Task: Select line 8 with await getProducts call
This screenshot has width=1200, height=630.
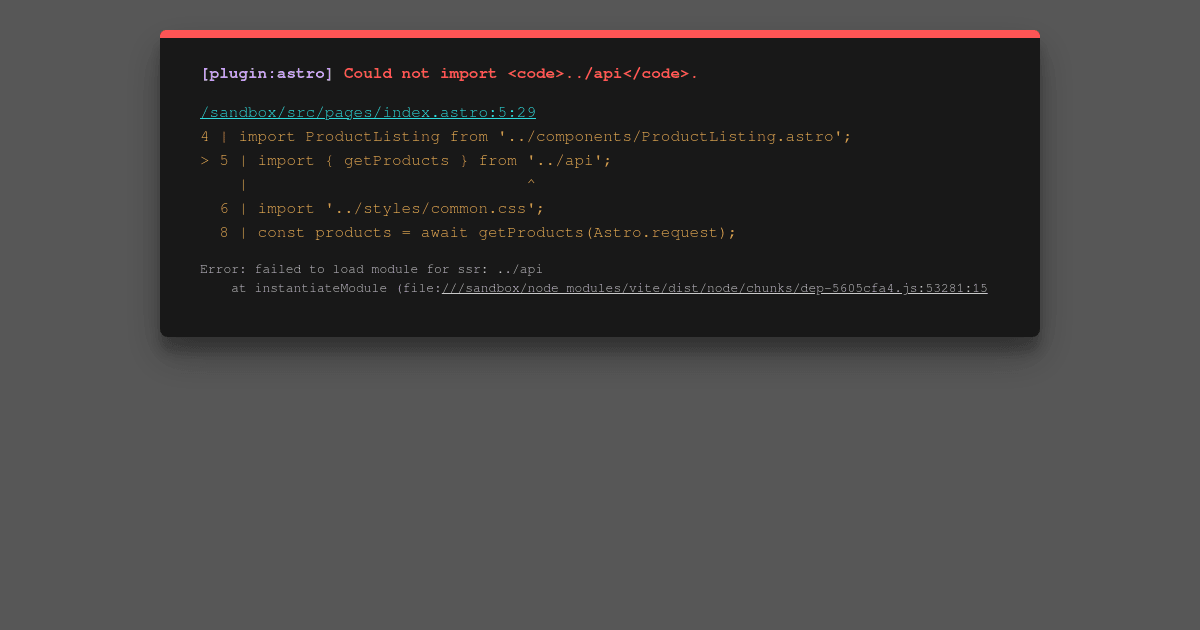Action: click(x=495, y=232)
